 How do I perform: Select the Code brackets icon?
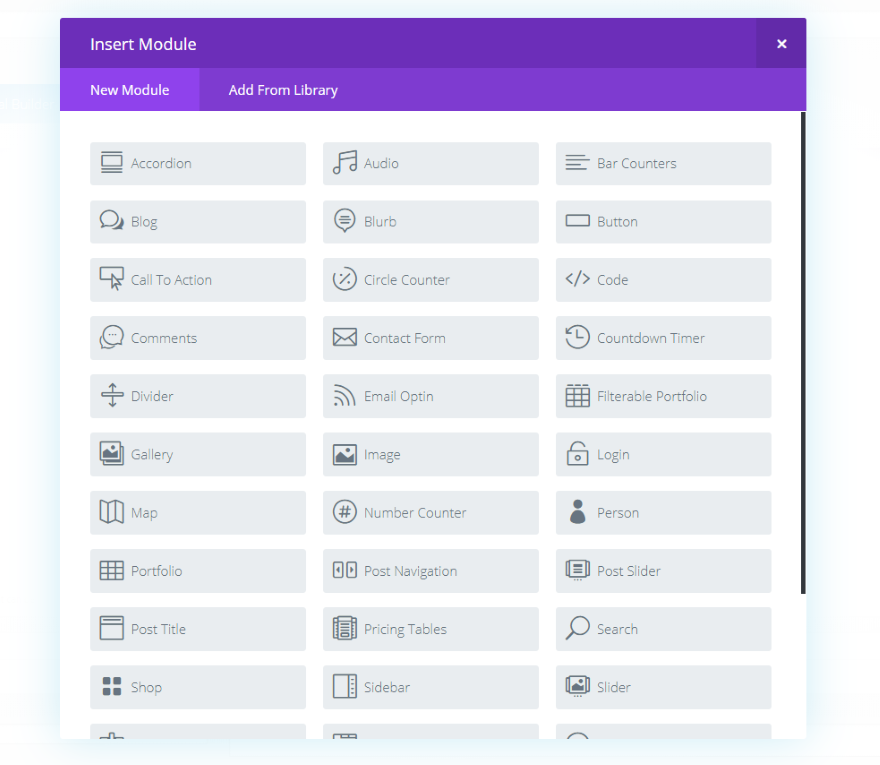pos(577,280)
